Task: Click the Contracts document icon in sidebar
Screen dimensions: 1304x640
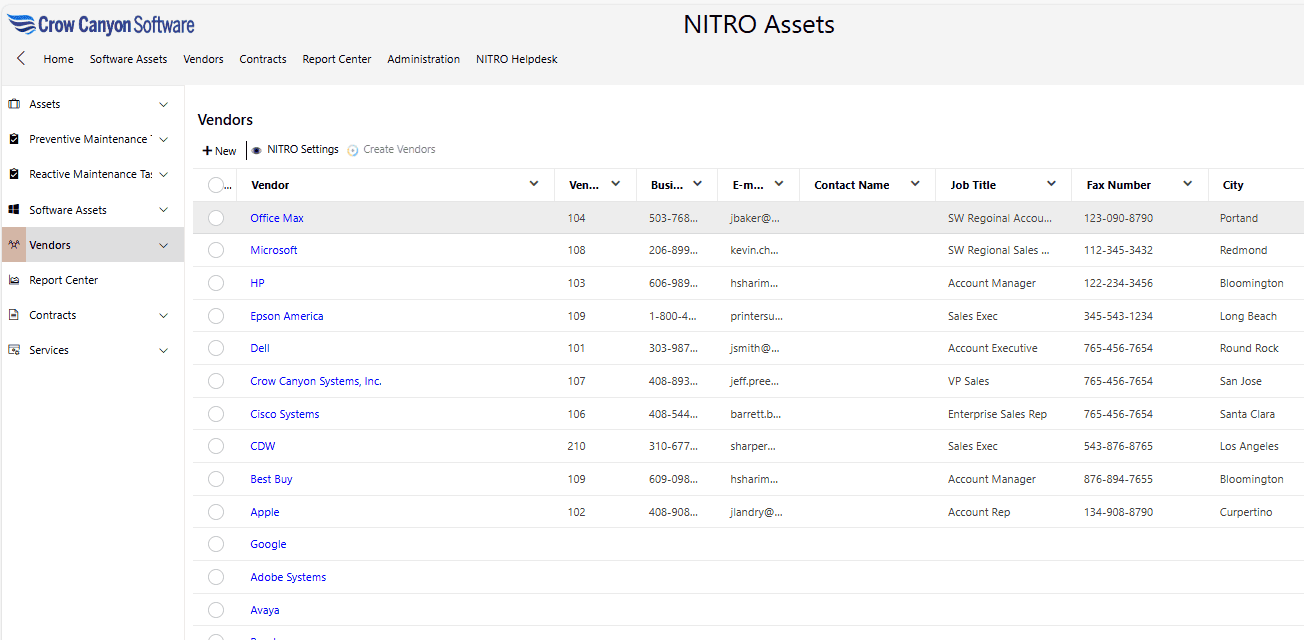Action: (x=14, y=315)
